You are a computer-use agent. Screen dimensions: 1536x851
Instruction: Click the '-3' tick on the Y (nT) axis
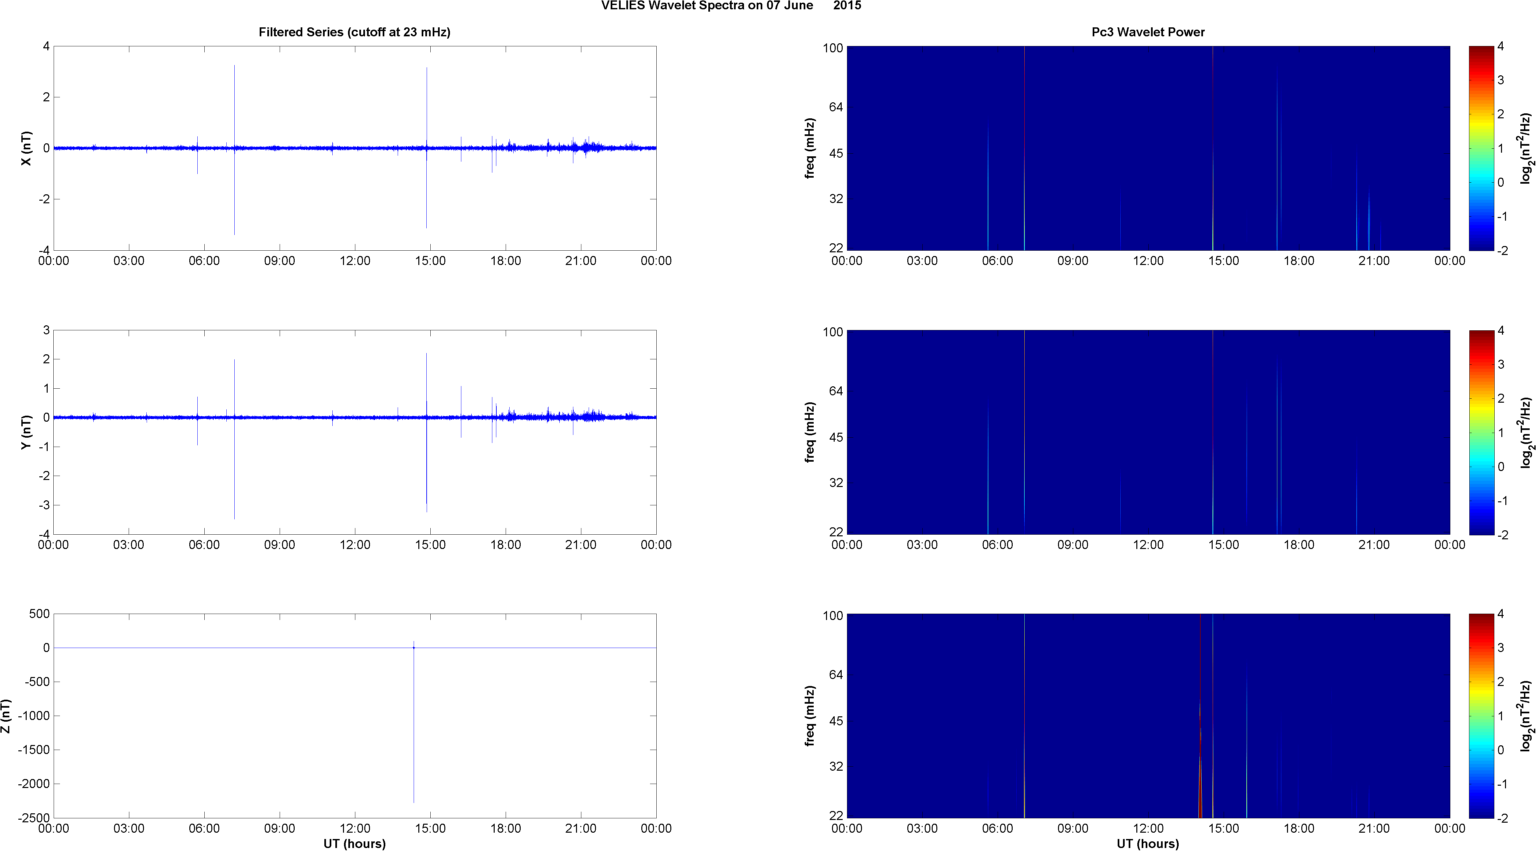click(43, 505)
